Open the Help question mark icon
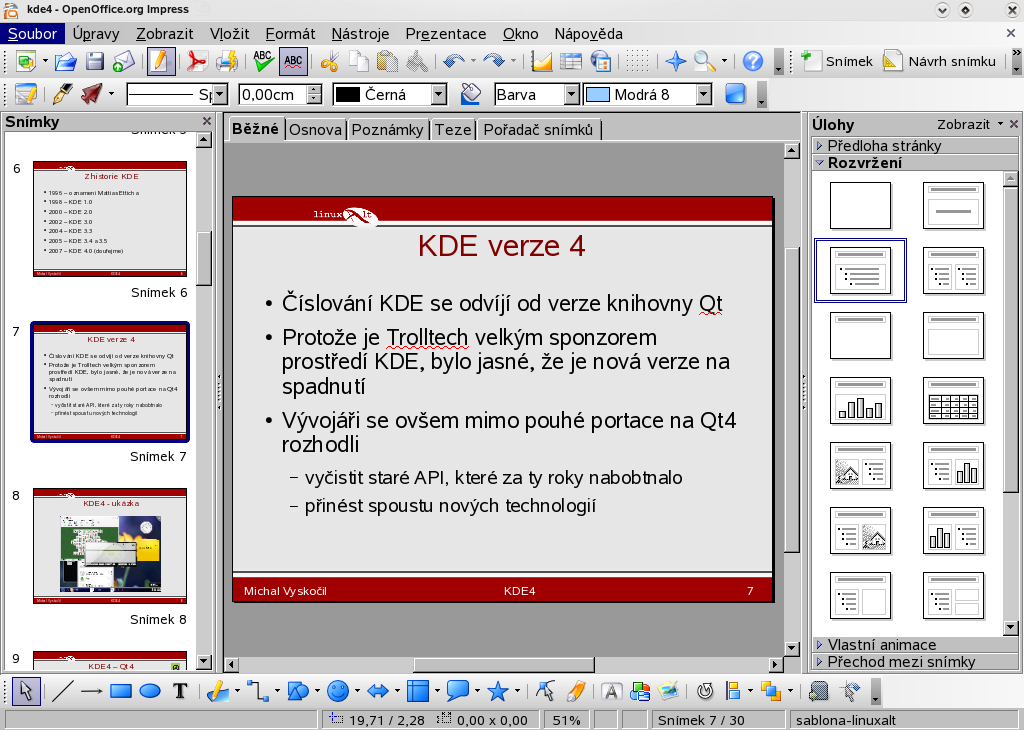 [753, 61]
